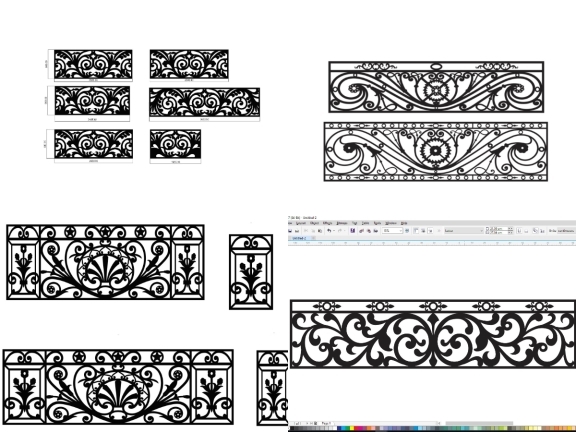Open the Window menu
The height and width of the screenshot is (432, 576).
(x=391, y=223)
